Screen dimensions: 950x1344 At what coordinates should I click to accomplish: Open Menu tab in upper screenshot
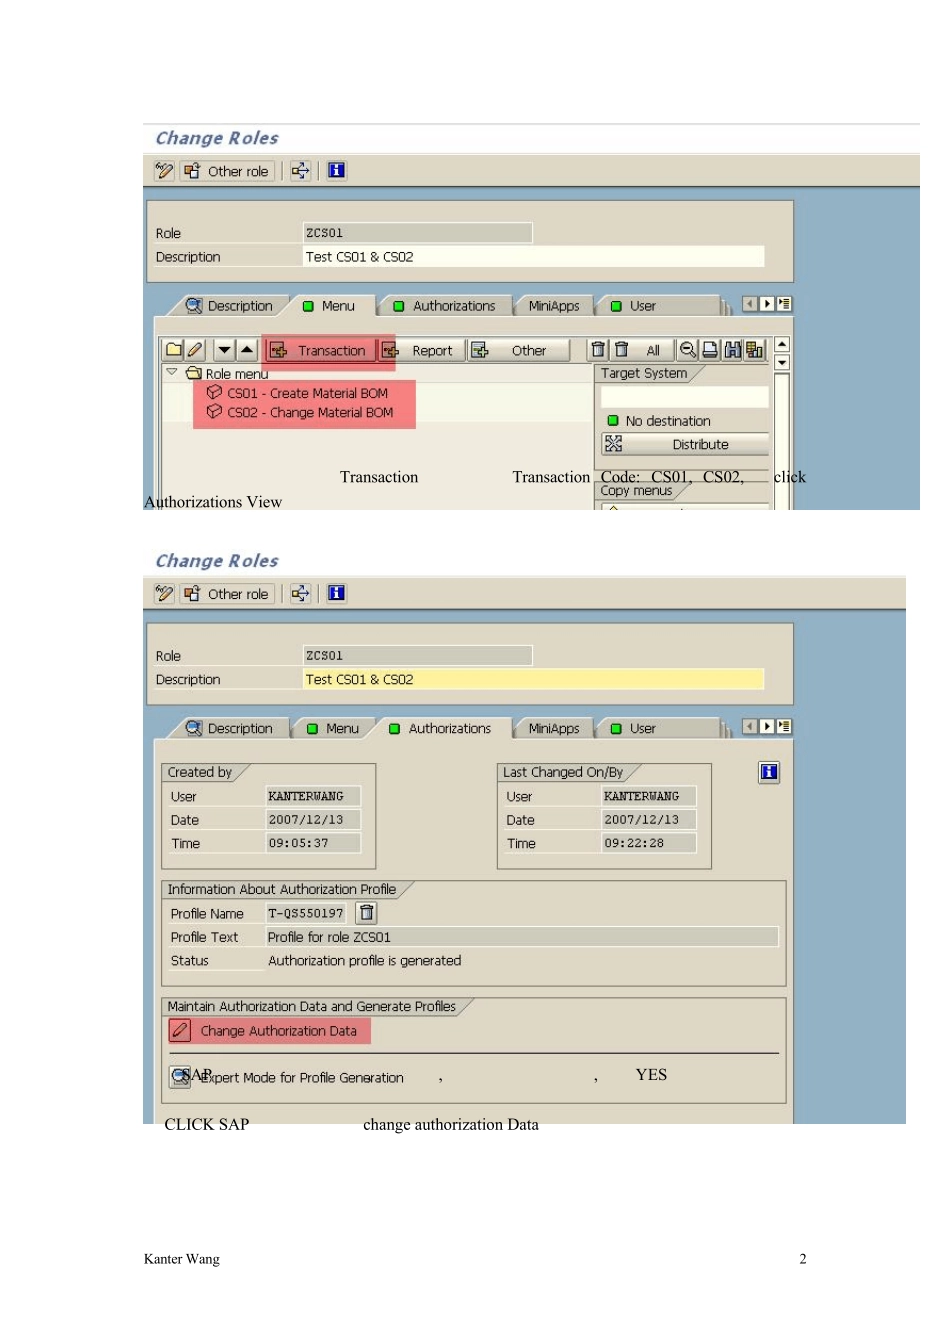tap(330, 306)
